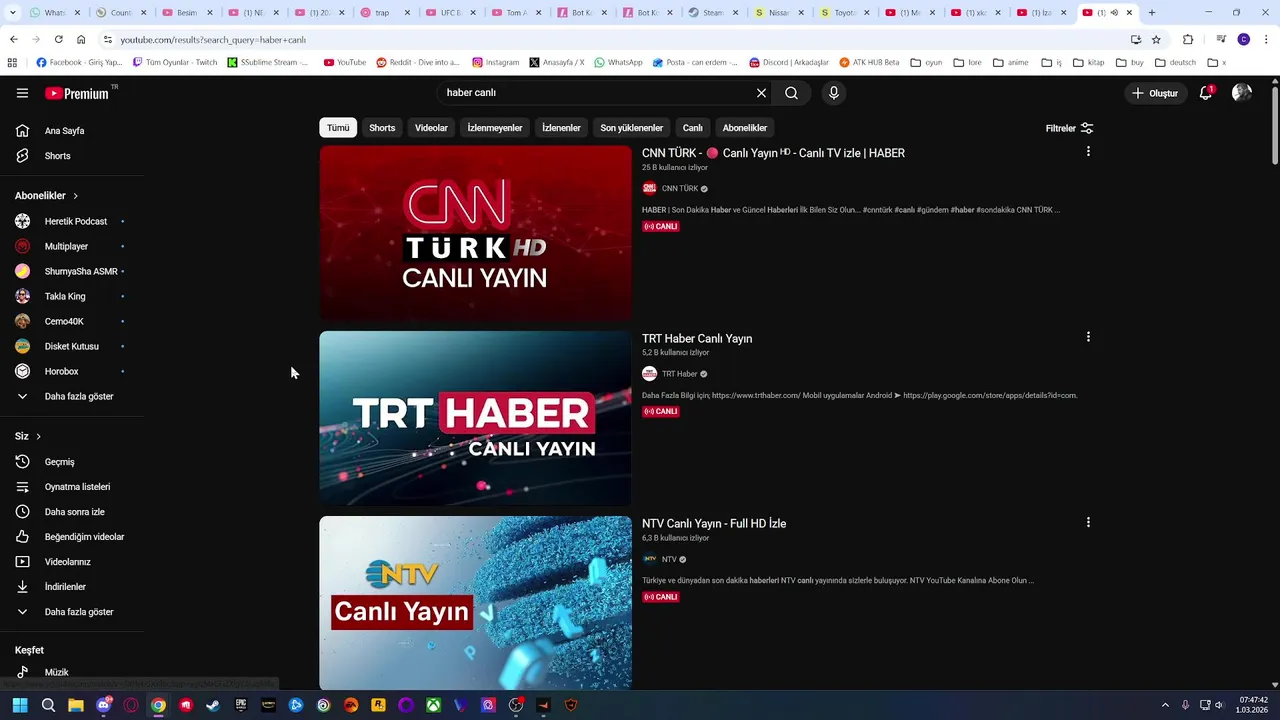Screen dimensions: 1280x720
Task: Select the Shorts filter chip
Action: pos(382,128)
